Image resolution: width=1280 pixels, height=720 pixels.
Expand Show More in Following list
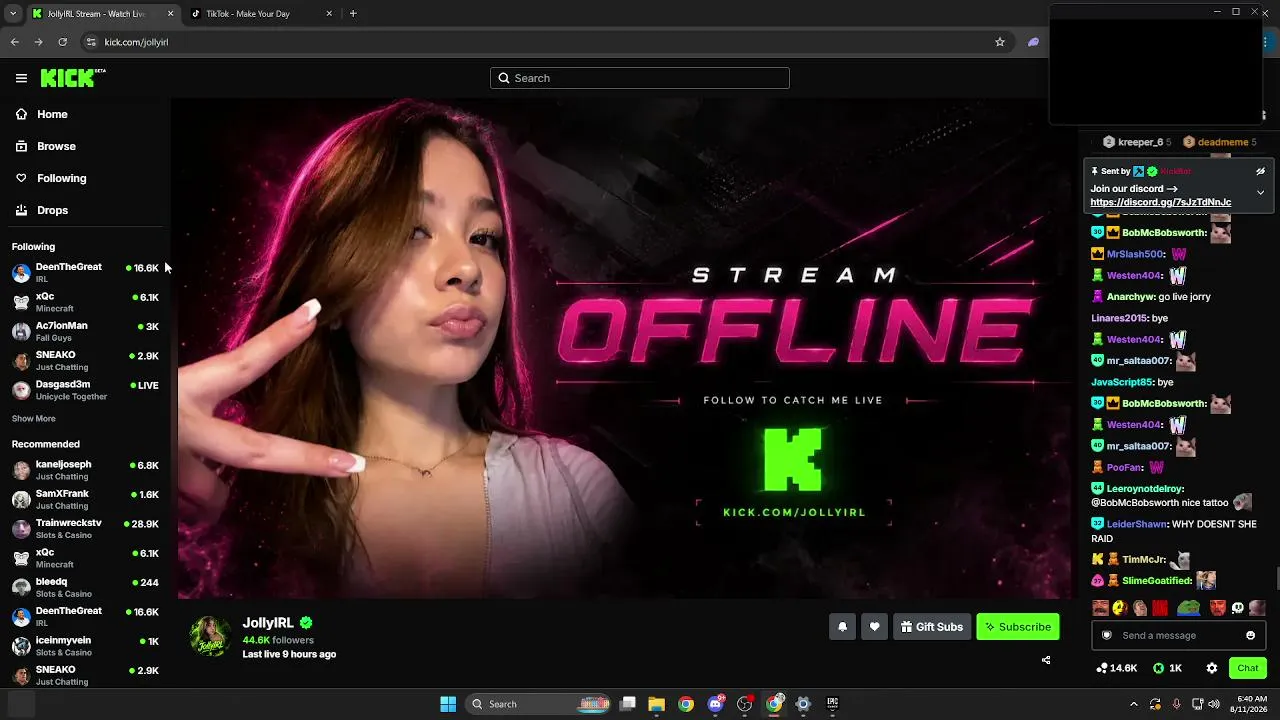point(34,419)
